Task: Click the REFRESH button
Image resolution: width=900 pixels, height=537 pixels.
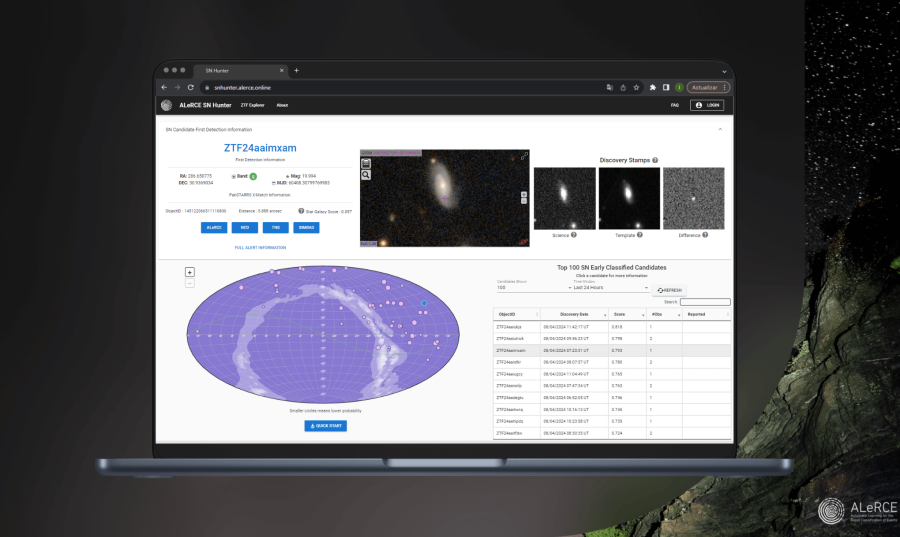Action: [669, 290]
